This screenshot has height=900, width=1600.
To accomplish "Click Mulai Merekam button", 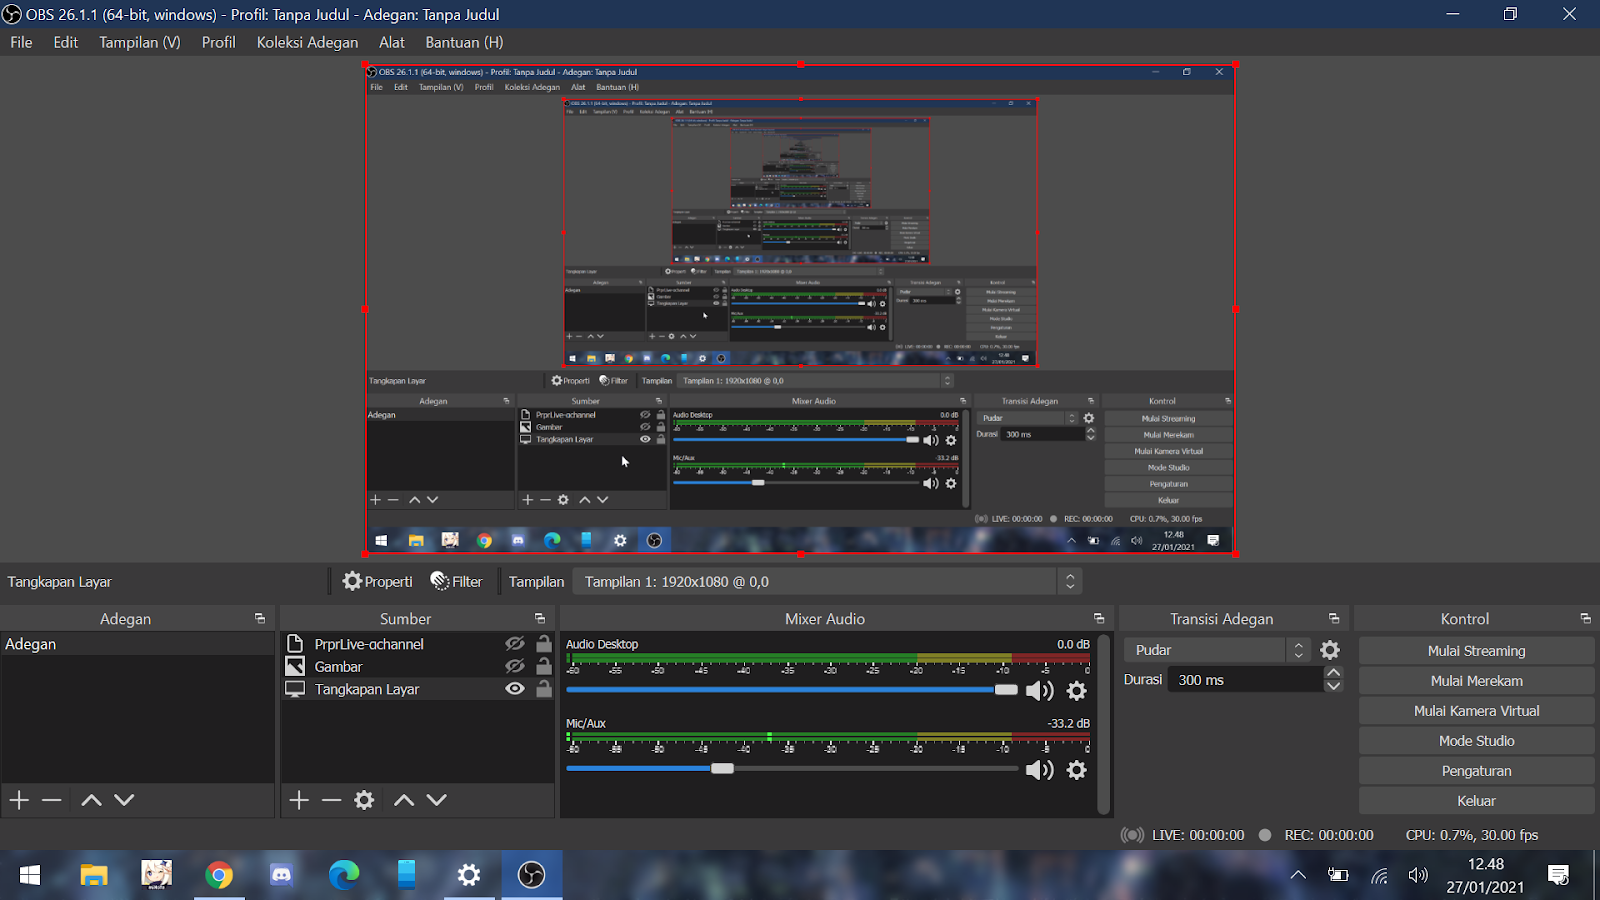I will (x=1476, y=681).
